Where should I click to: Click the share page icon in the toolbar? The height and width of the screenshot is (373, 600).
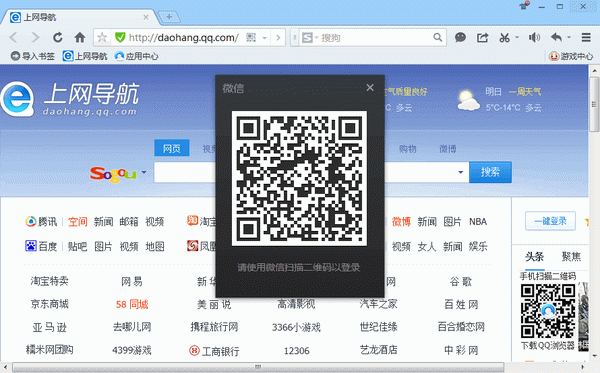point(482,37)
